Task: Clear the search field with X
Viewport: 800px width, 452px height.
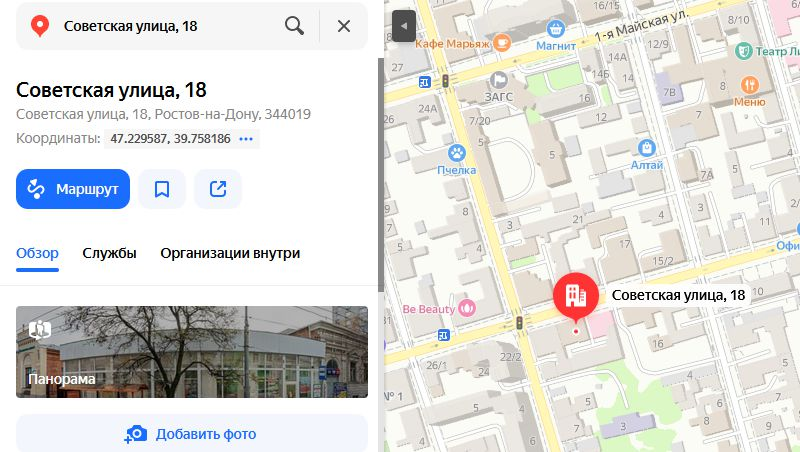Action: (344, 26)
